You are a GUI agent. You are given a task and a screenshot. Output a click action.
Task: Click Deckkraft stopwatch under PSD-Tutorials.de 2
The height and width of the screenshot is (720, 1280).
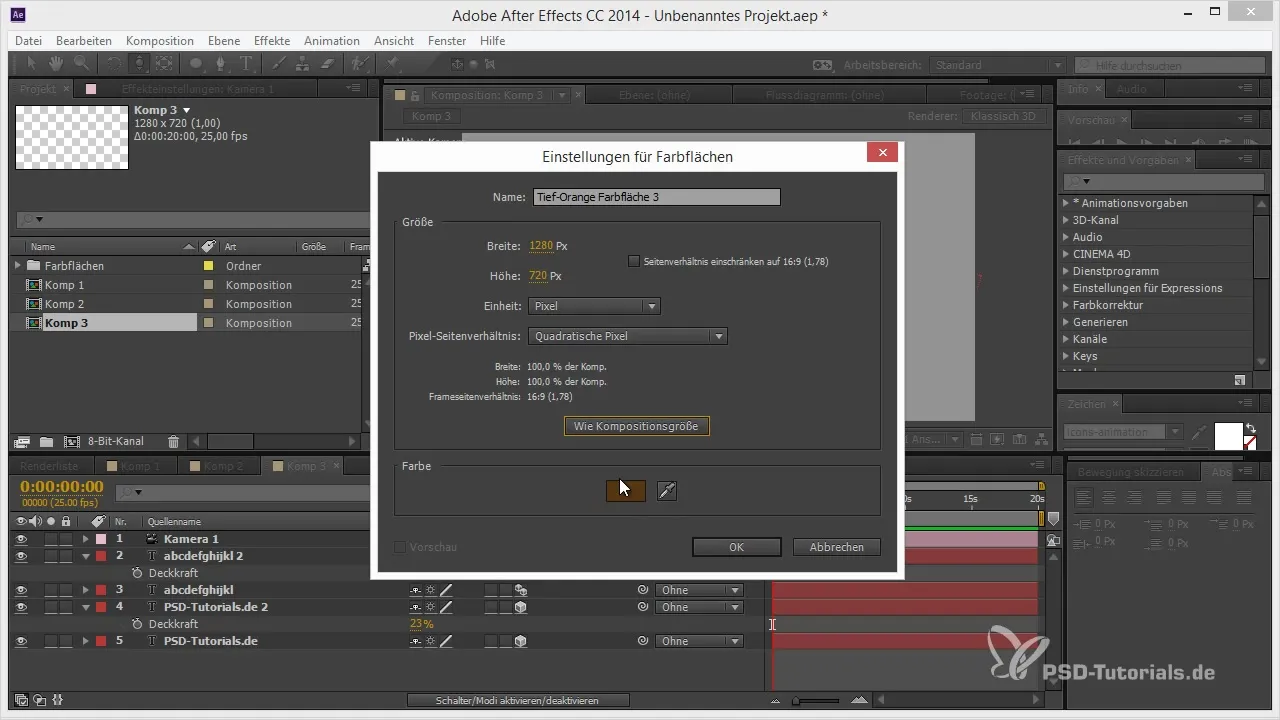137,624
